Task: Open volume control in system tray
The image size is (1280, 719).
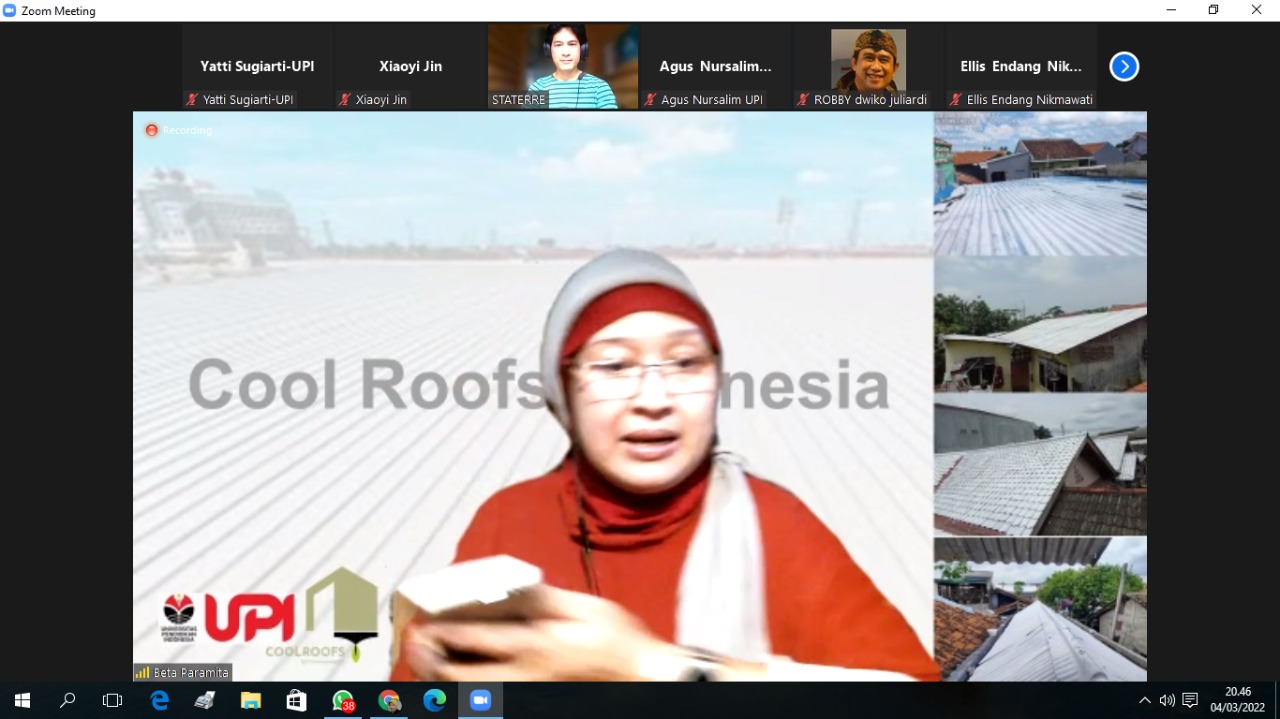Action: [x=1167, y=700]
